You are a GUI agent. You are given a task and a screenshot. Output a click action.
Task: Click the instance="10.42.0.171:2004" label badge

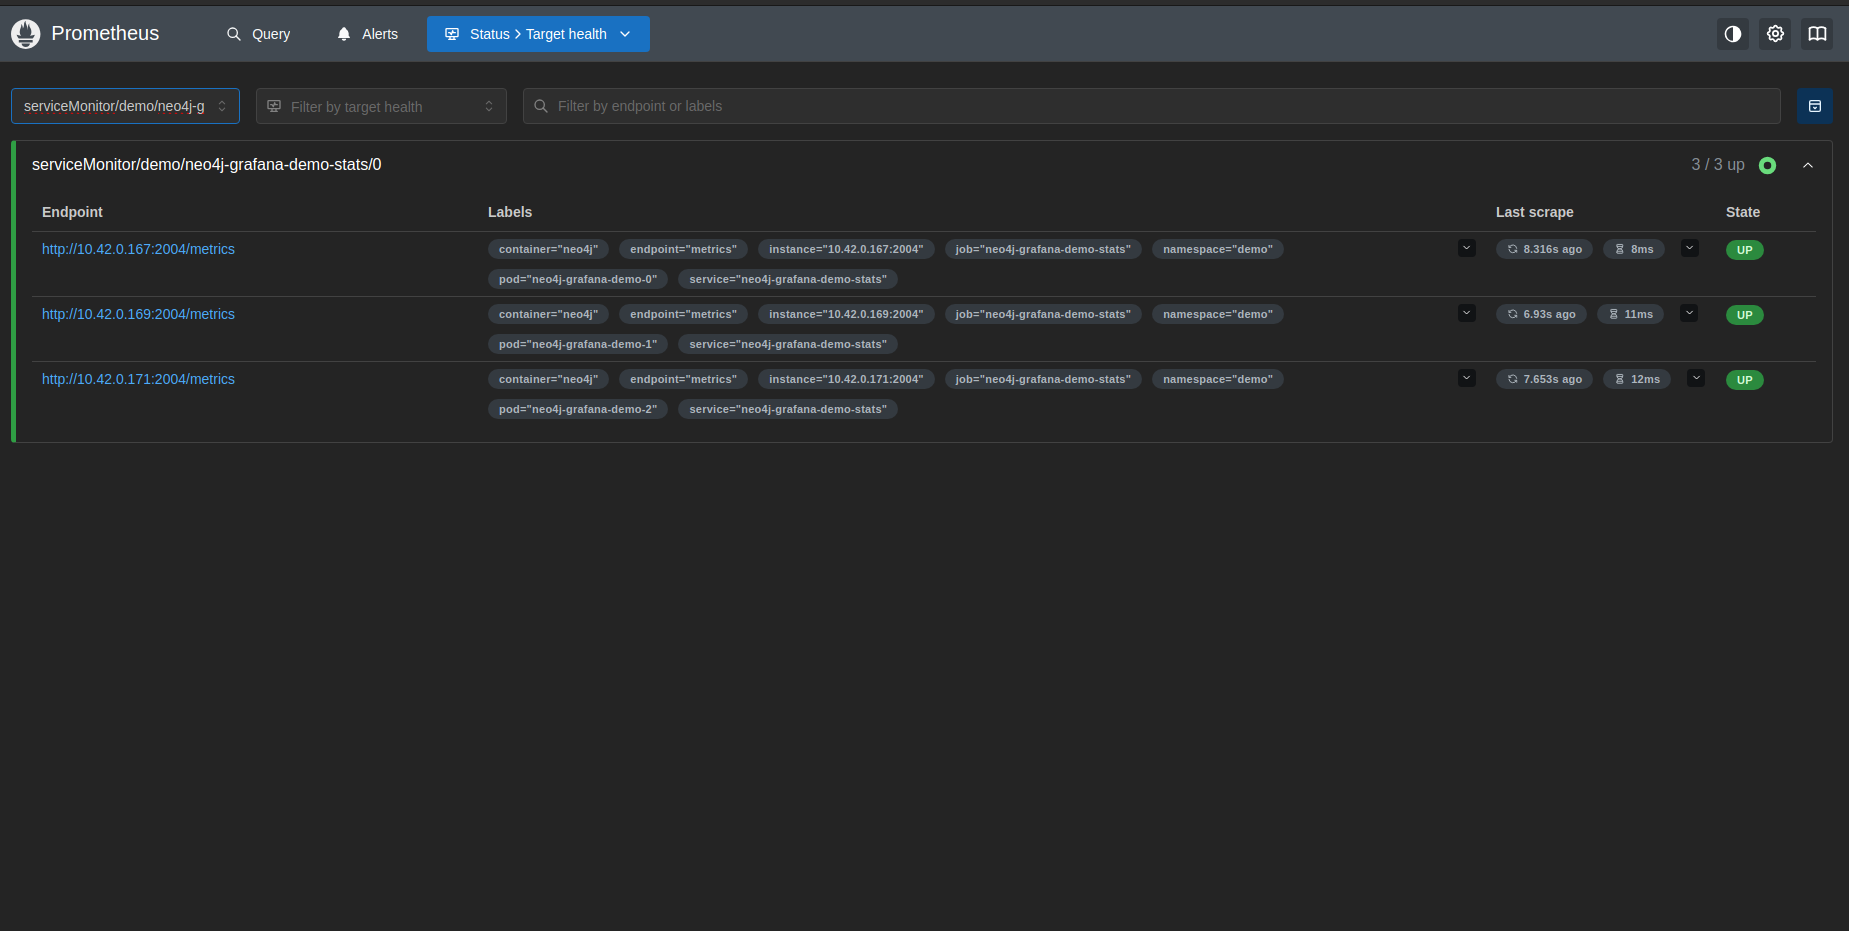pos(846,379)
